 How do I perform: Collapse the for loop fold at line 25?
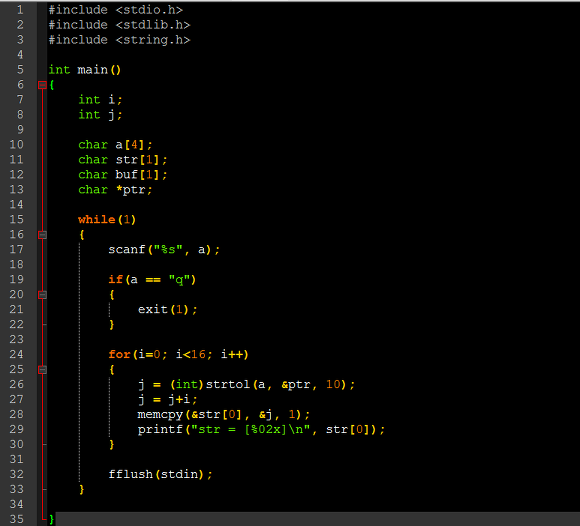click(42, 369)
